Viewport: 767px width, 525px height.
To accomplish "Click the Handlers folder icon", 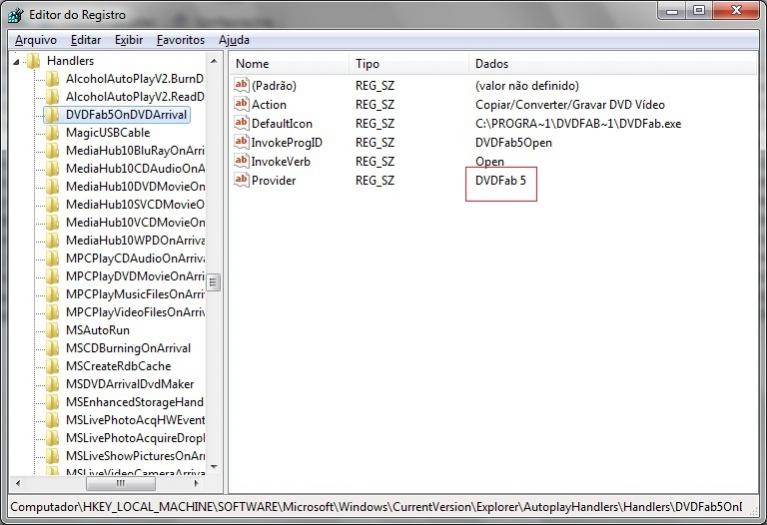I will click(x=33, y=61).
